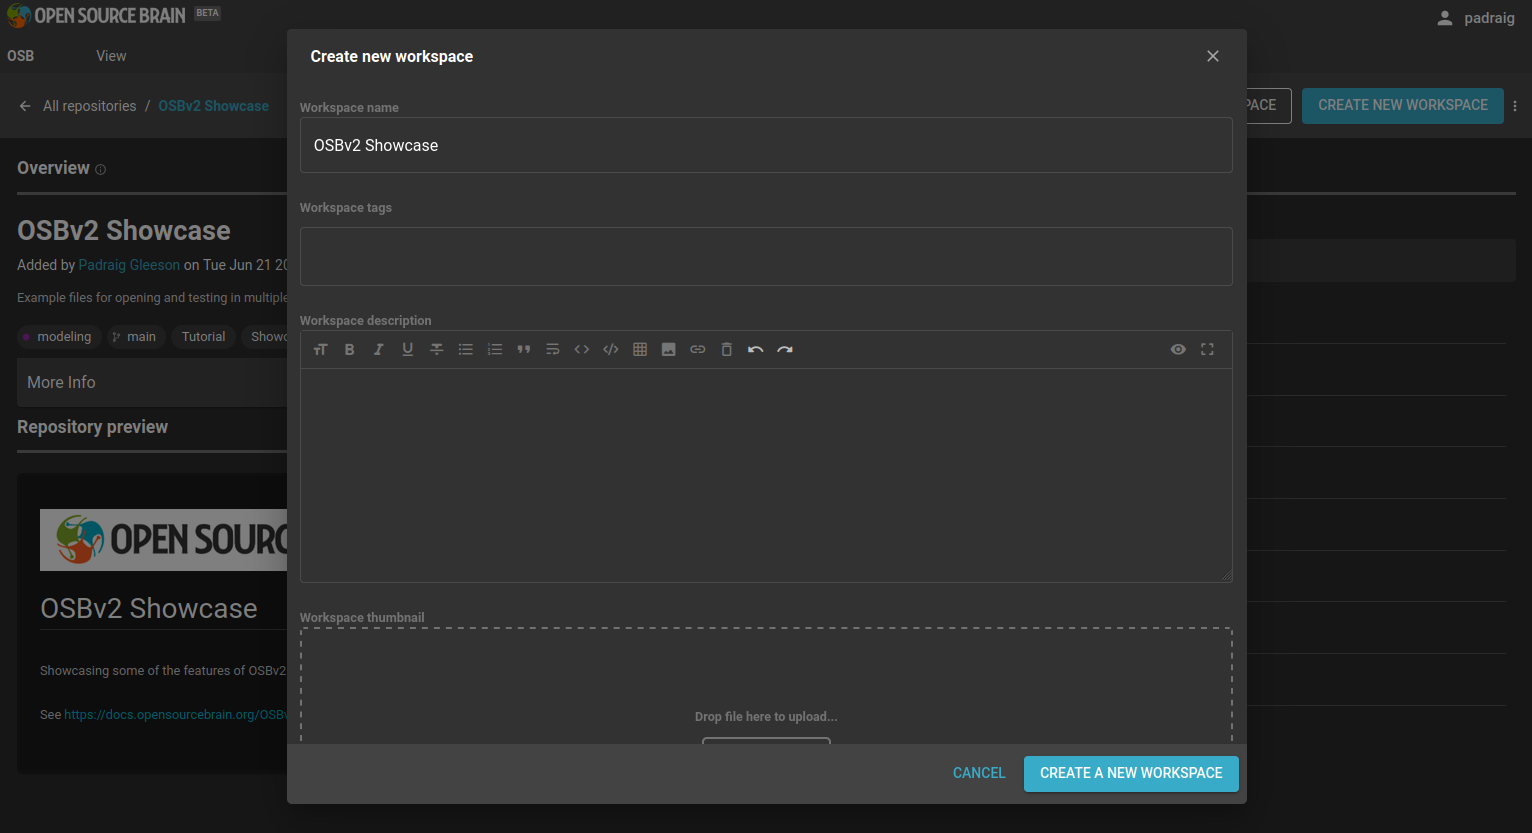Click the BETA badge
Screen dimensions: 1532x833
(207, 13)
